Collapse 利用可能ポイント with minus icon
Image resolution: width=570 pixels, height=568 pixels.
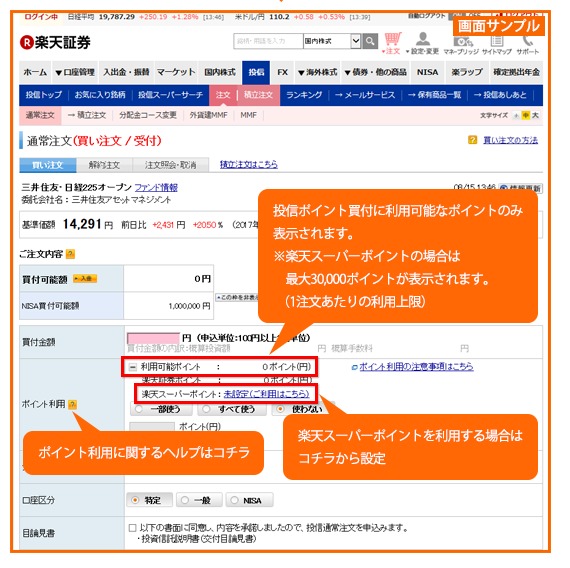click(134, 368)
